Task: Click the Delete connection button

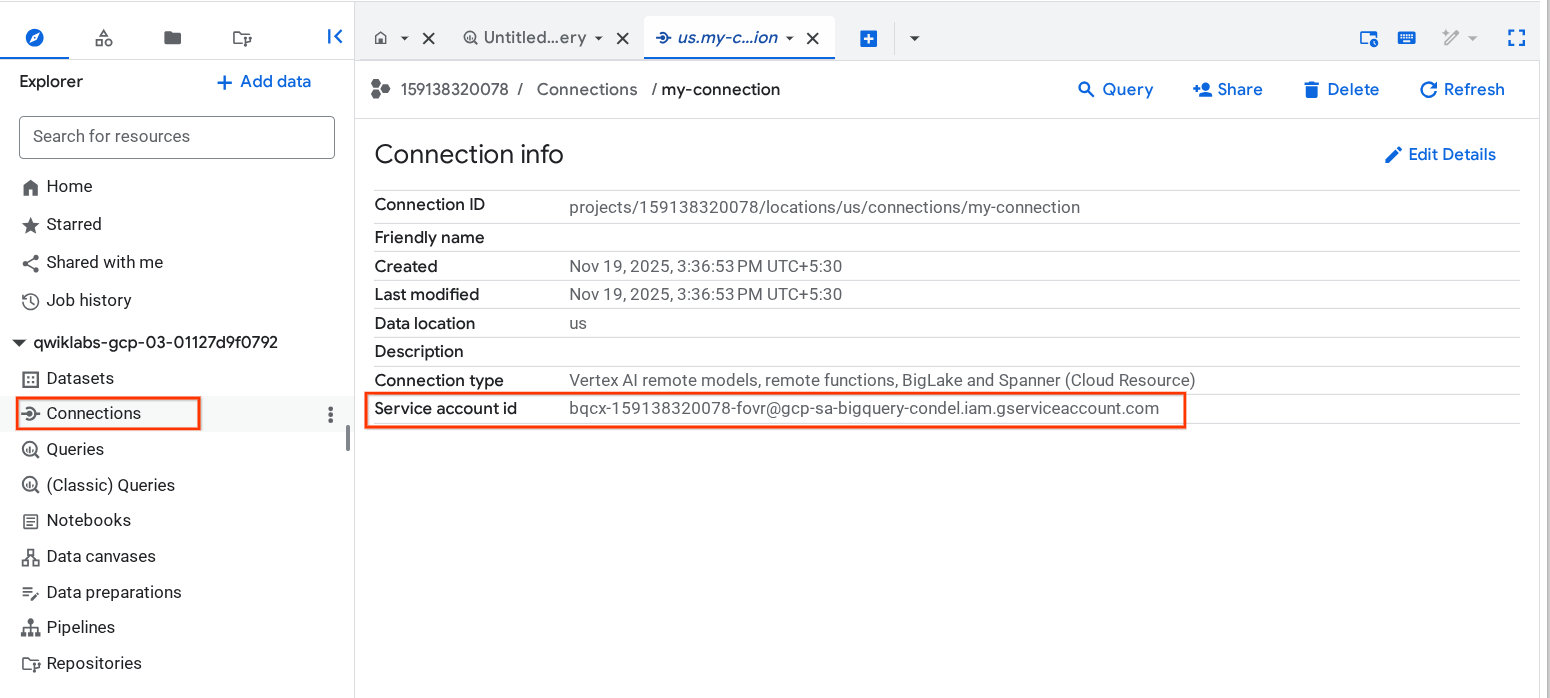Action: pyautogui.click(x=1341, y=89)
